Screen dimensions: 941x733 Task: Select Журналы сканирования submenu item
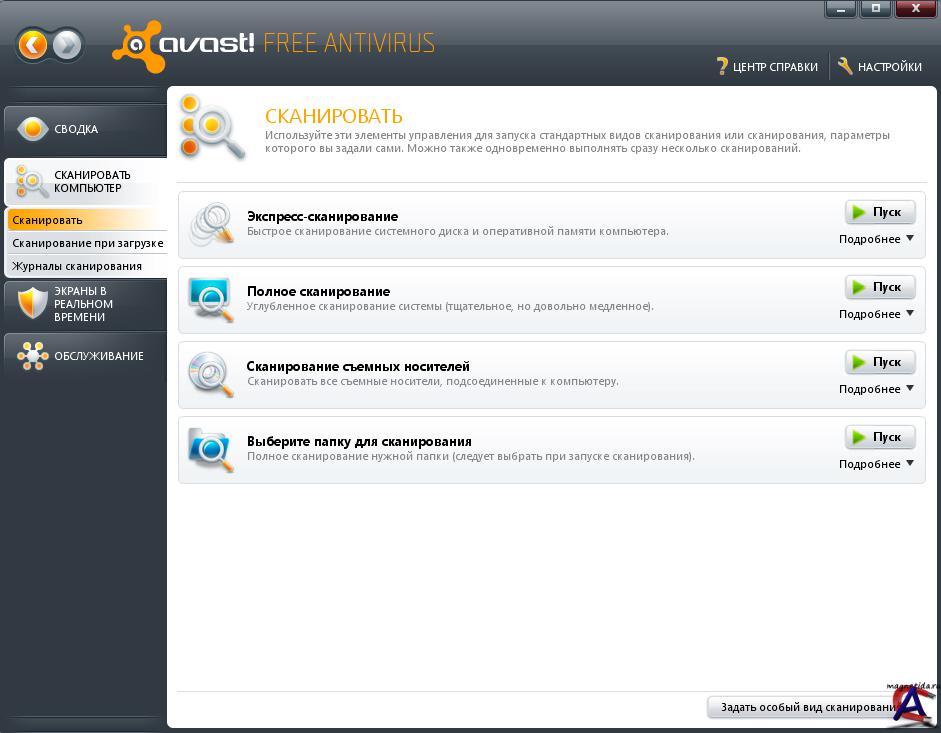pos(77,266)
